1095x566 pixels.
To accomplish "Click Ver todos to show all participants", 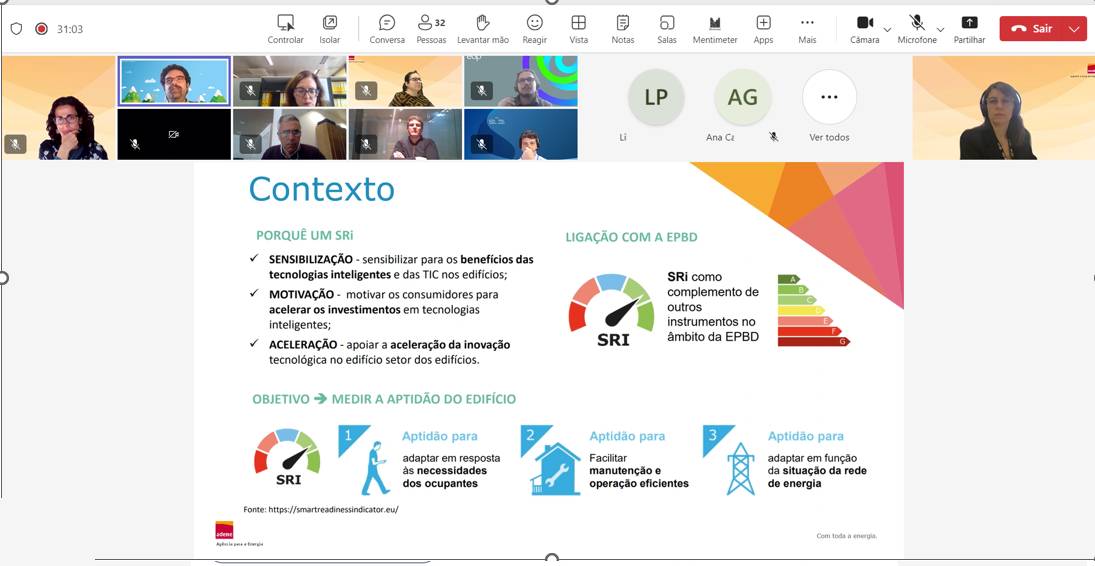I will click(x=829, y=105).
